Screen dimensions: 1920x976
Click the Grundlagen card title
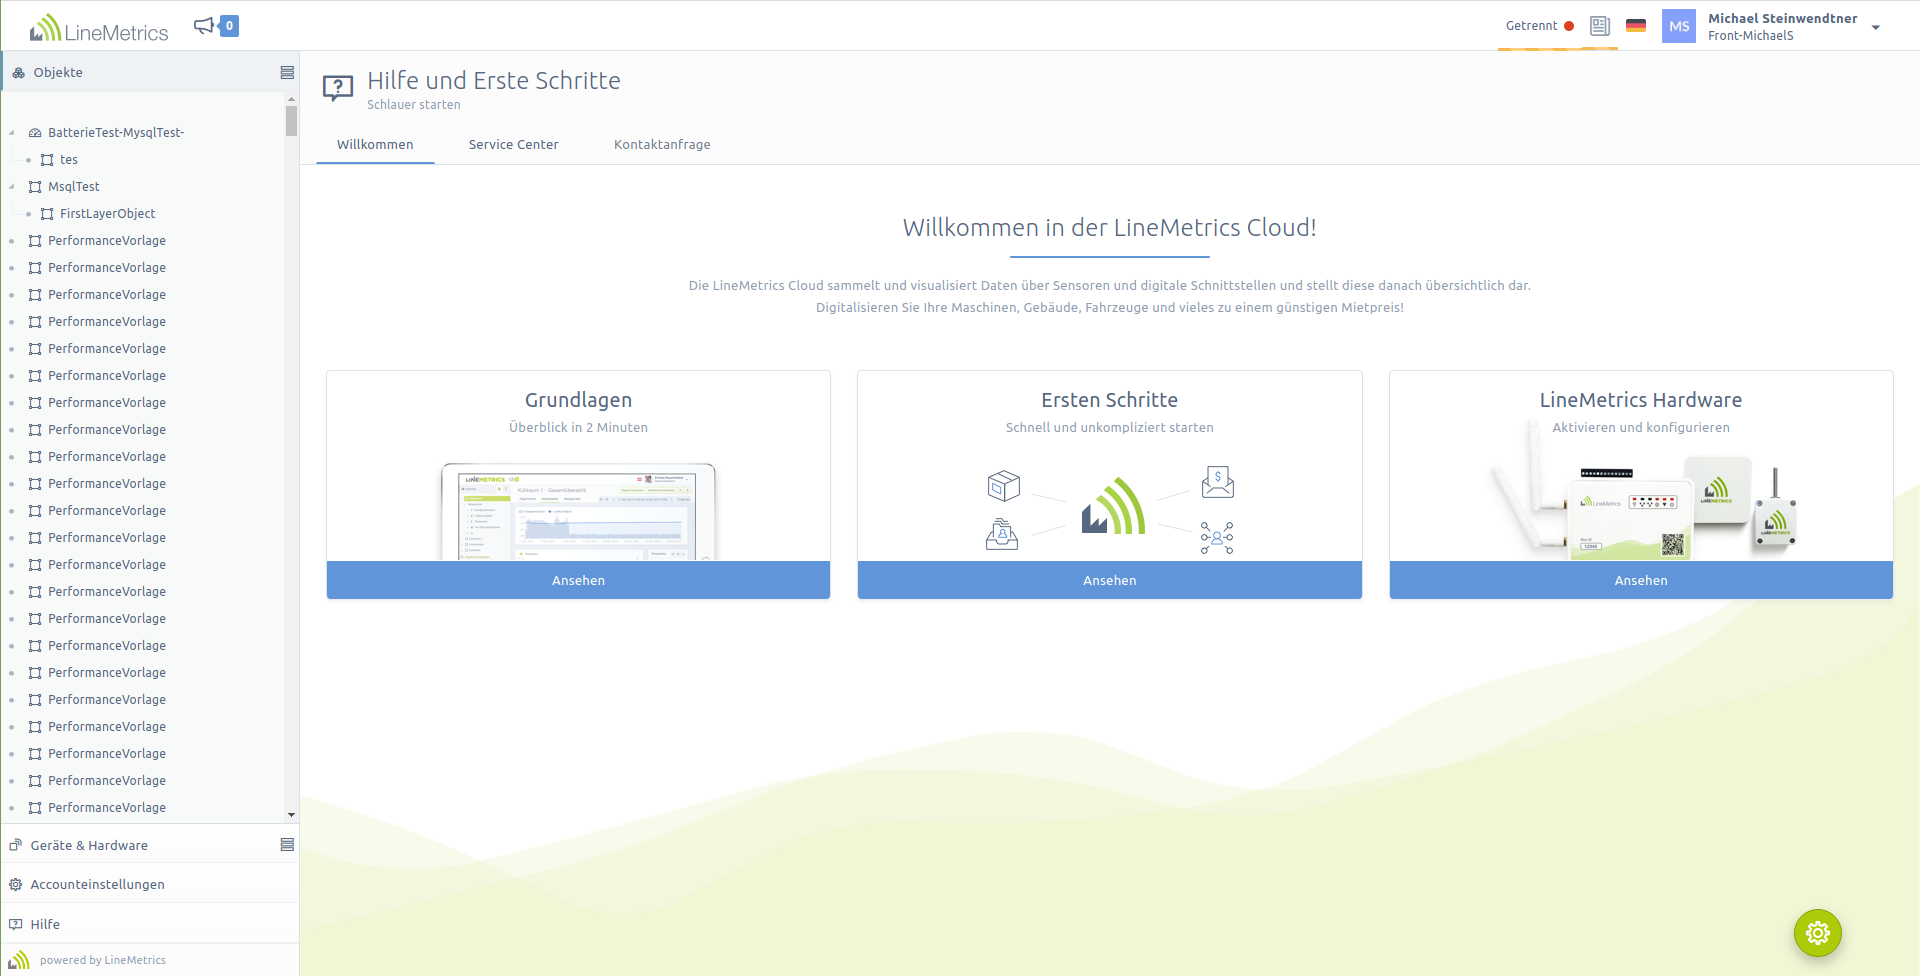[578, 400]
